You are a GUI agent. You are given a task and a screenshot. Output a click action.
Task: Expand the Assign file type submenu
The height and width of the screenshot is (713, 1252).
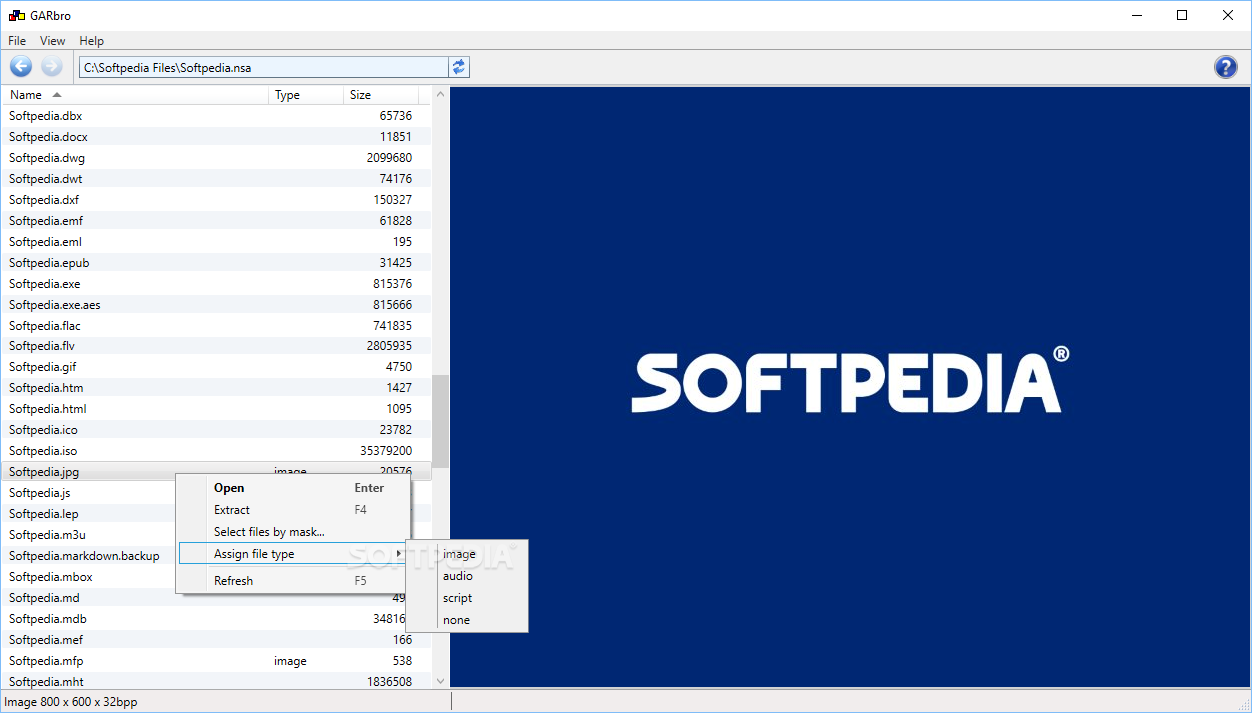293,554
